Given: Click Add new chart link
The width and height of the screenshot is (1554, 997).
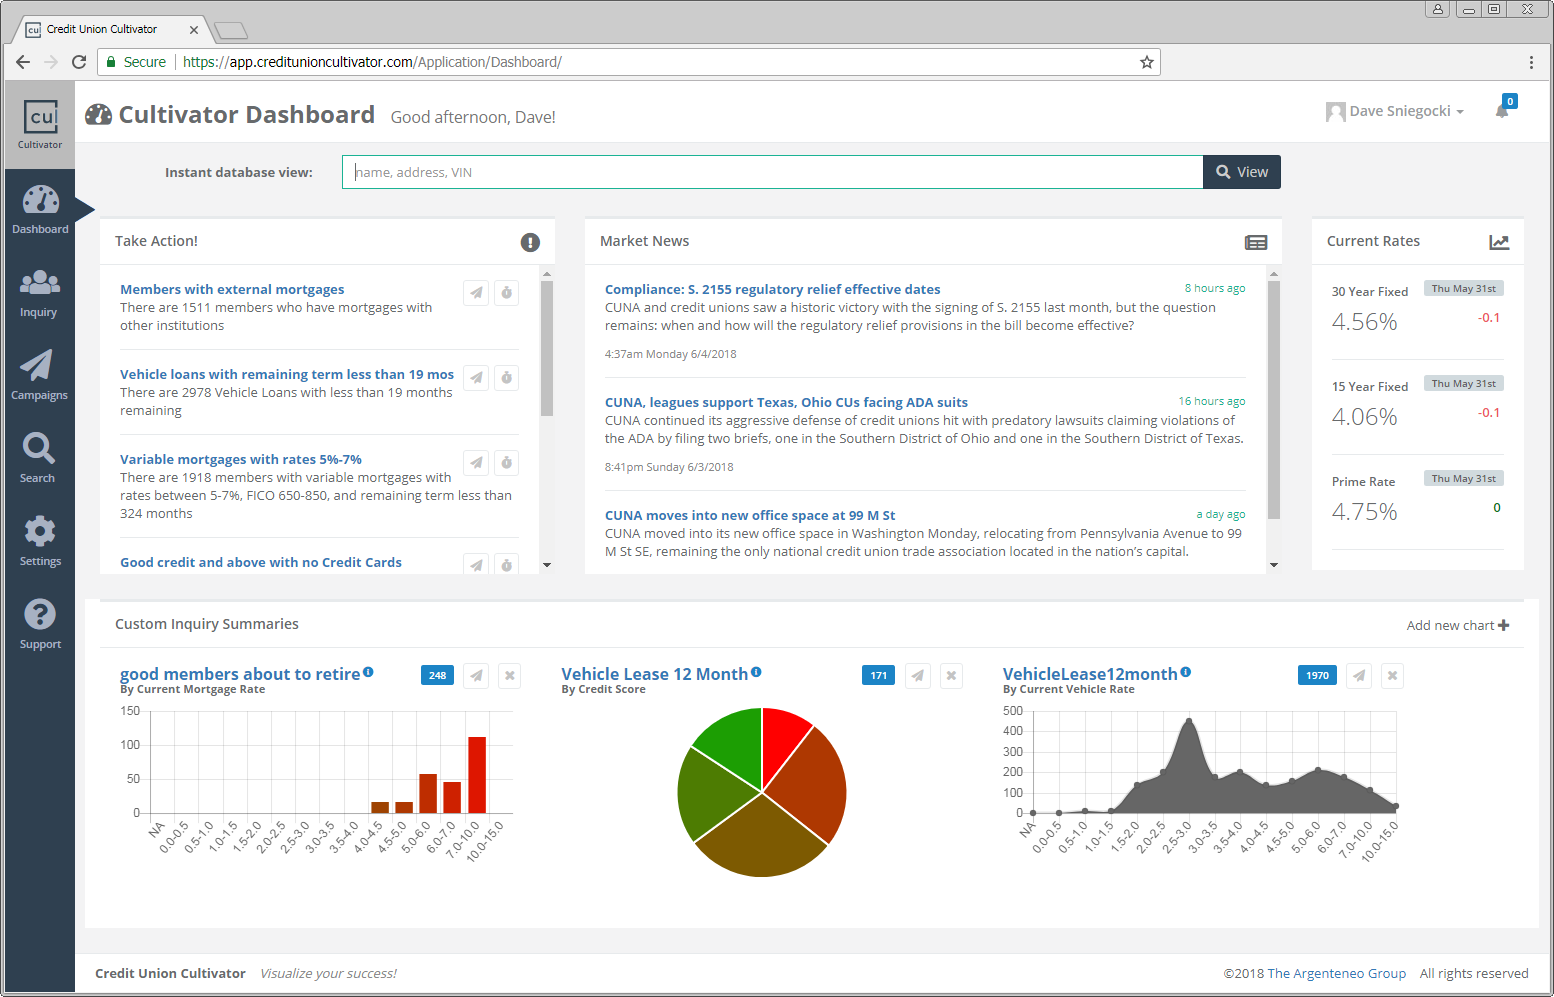Looking at the screenshot, I should (1458, 626).
